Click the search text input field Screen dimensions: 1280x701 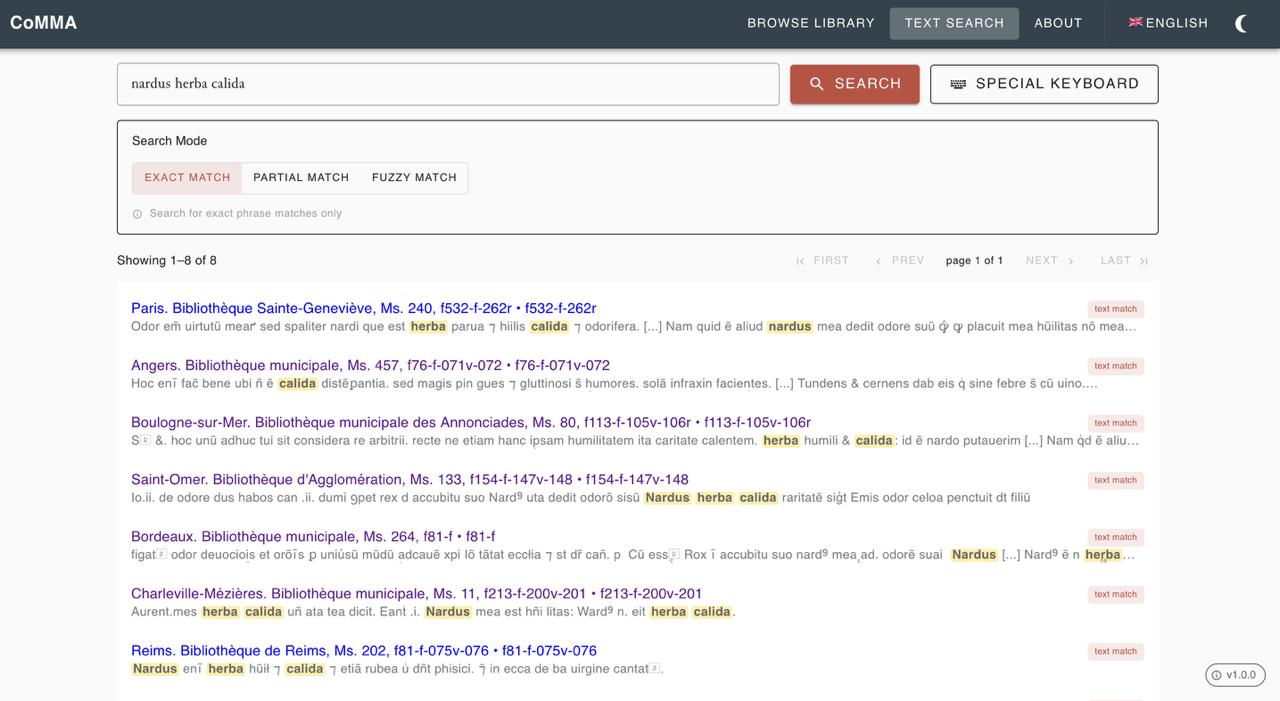click(x=448, y=84)
